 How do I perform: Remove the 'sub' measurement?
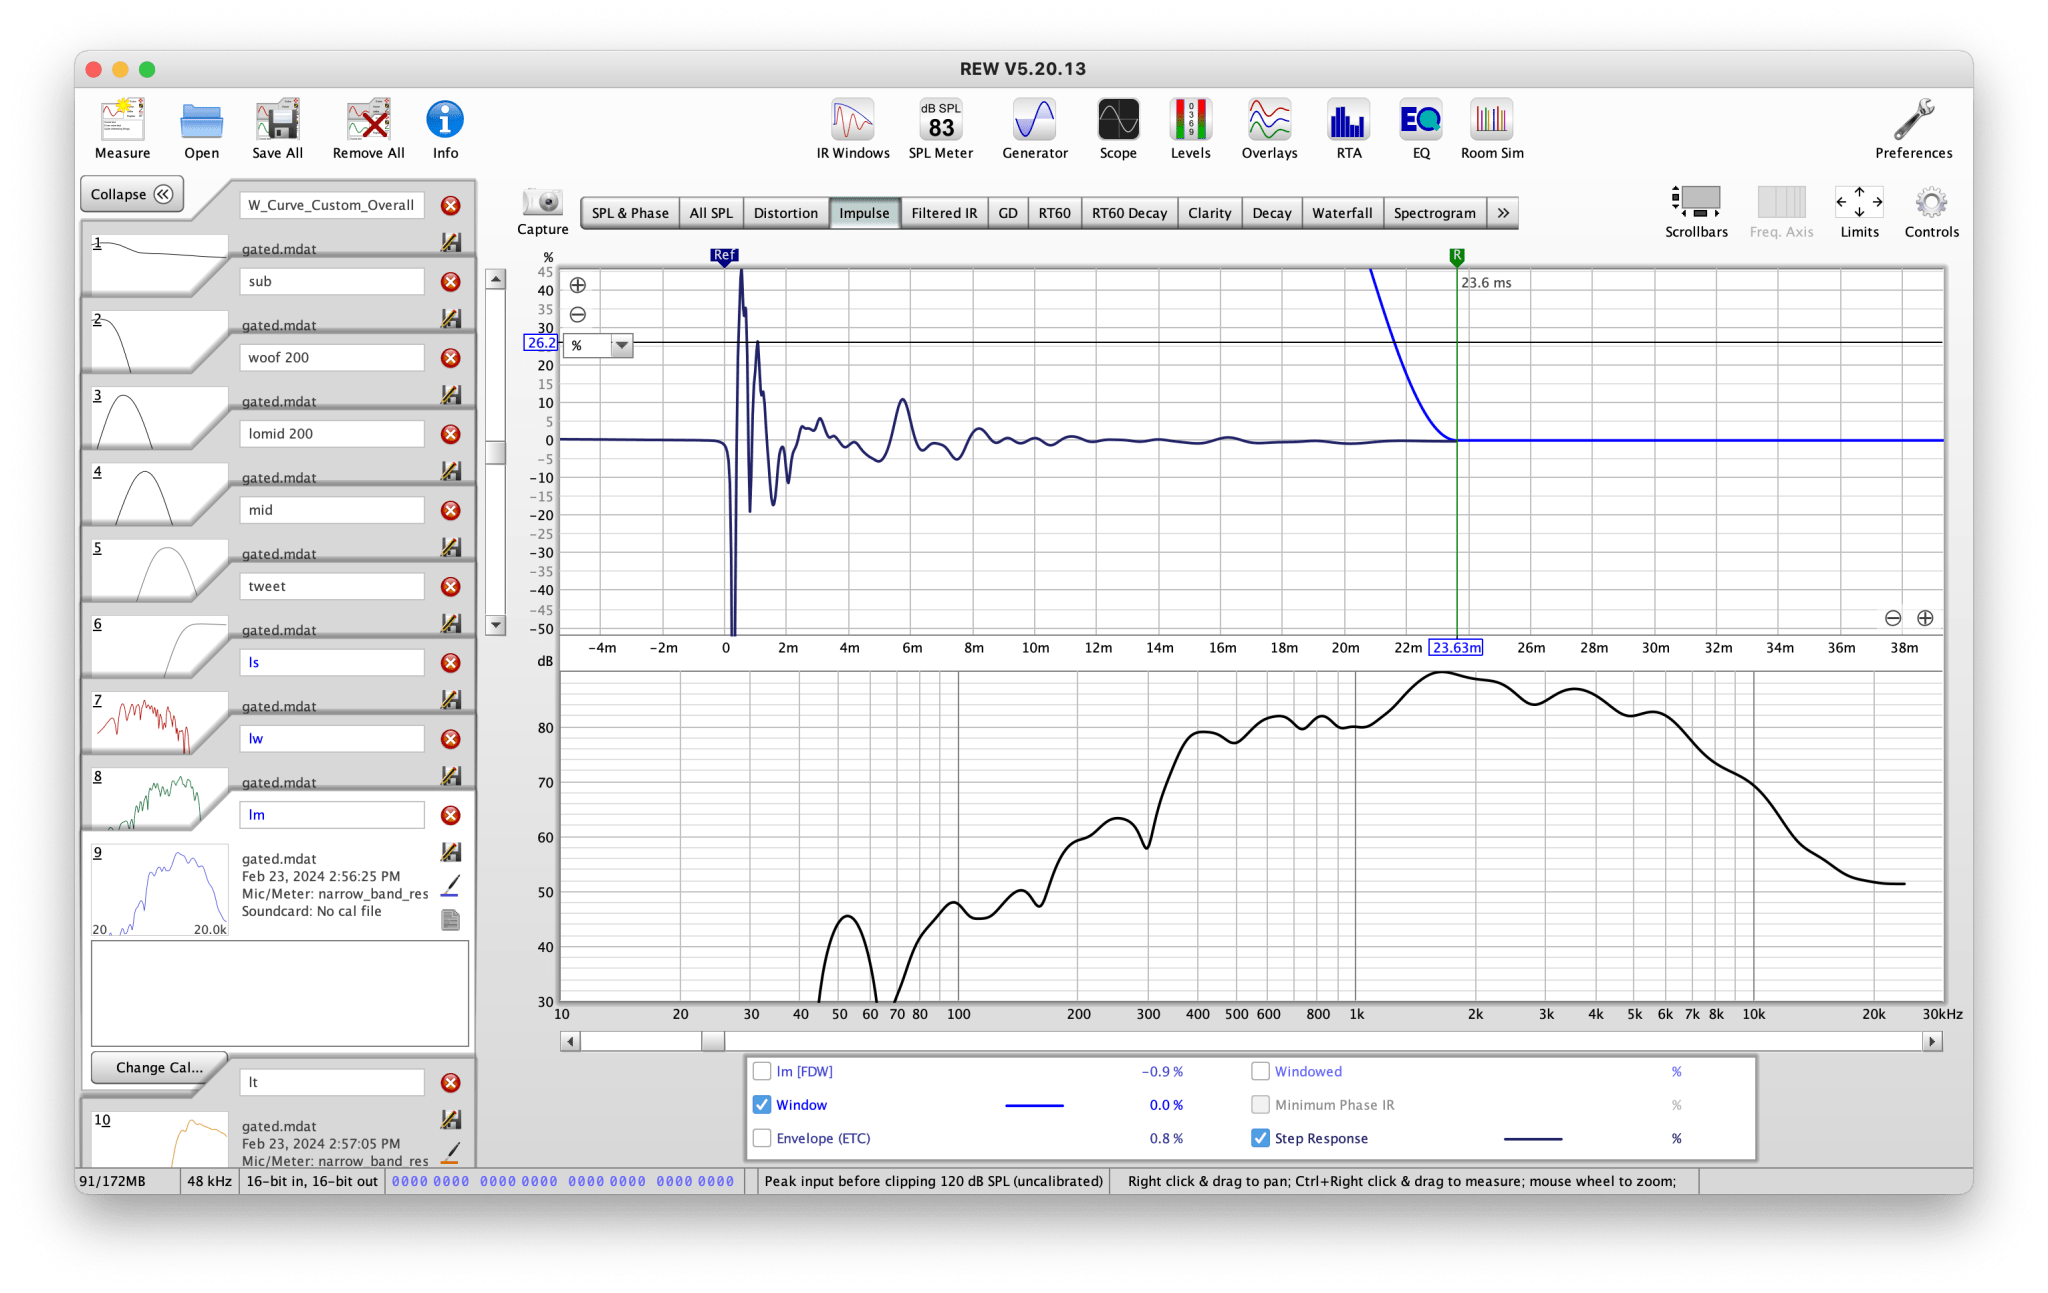pyautogui.click(x=451, y=281)
